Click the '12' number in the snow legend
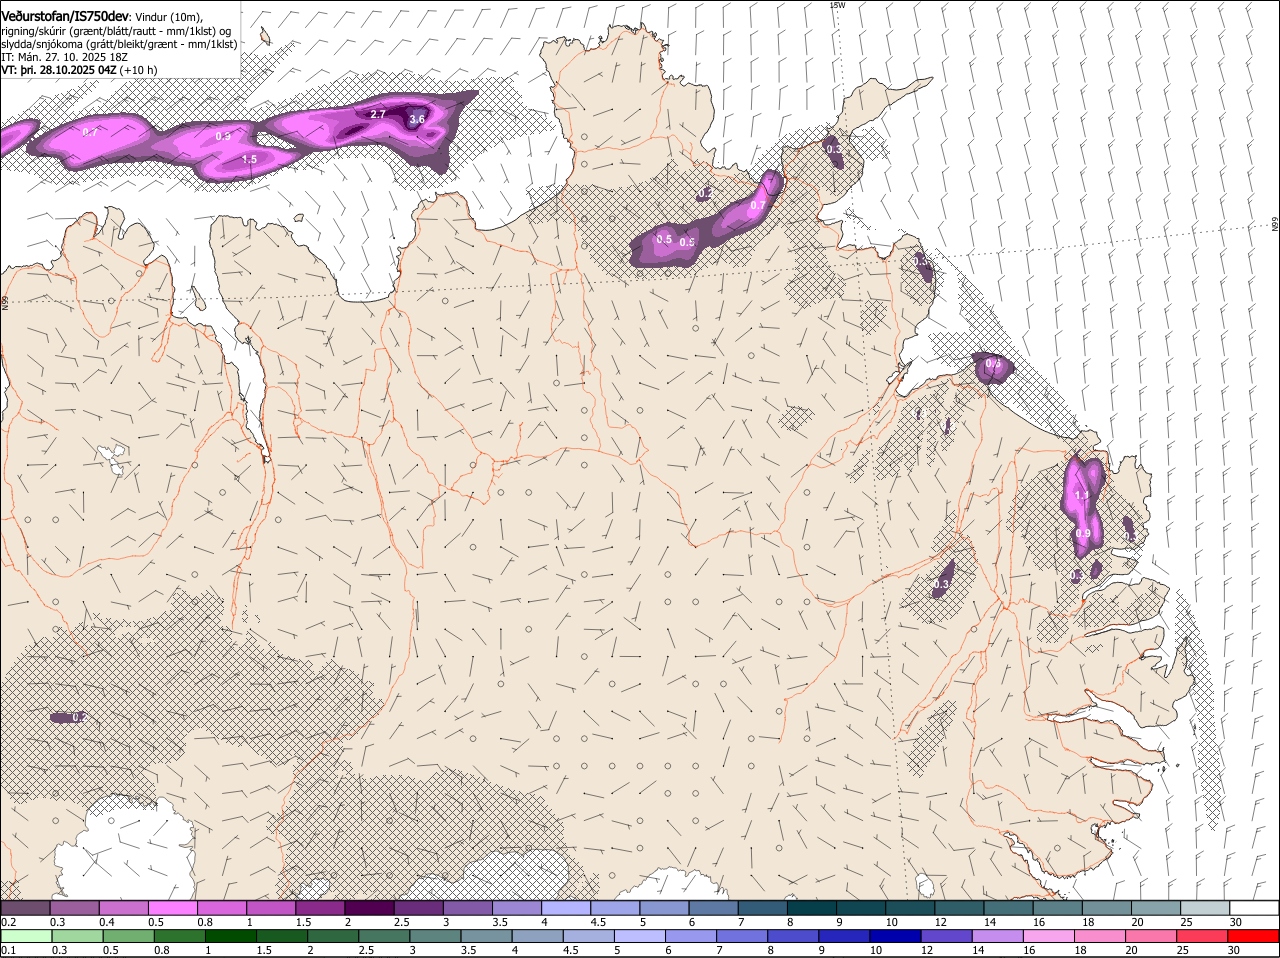1280x958 pixels. pyautogui.click(x=939, y=921)
